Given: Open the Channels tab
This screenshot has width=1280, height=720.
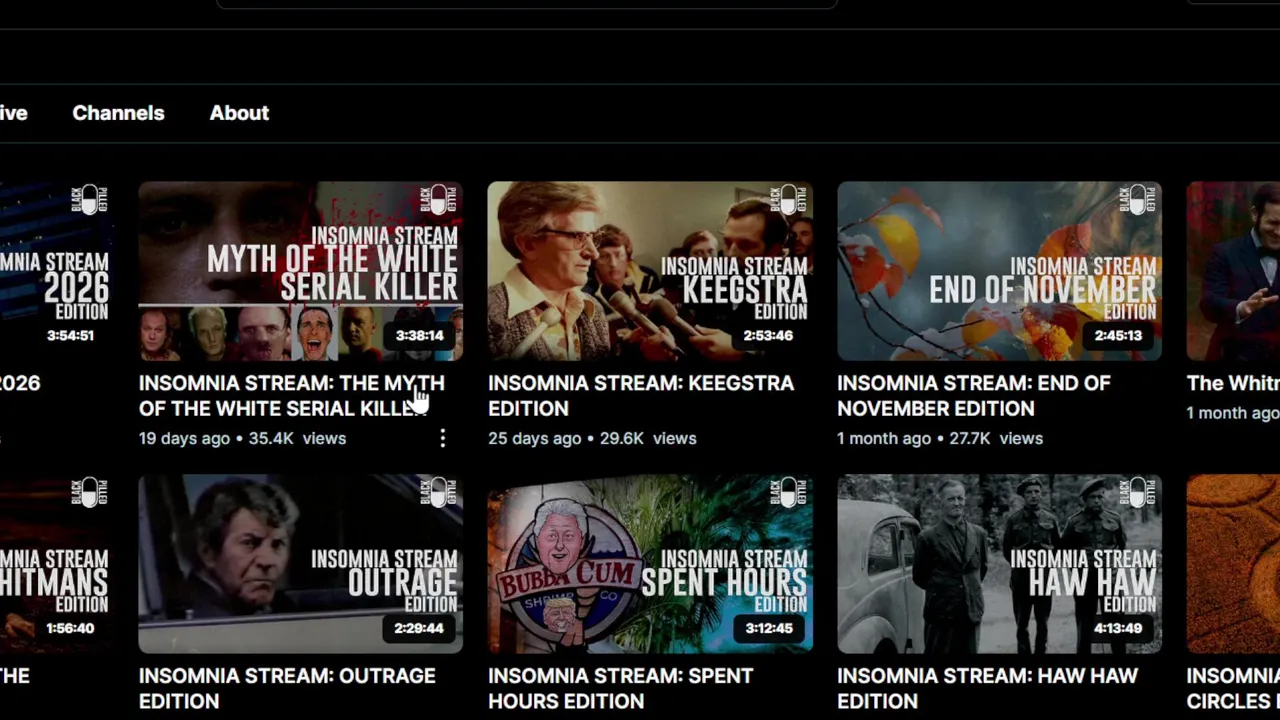Looking at the screenshot, I should (118, 113).
